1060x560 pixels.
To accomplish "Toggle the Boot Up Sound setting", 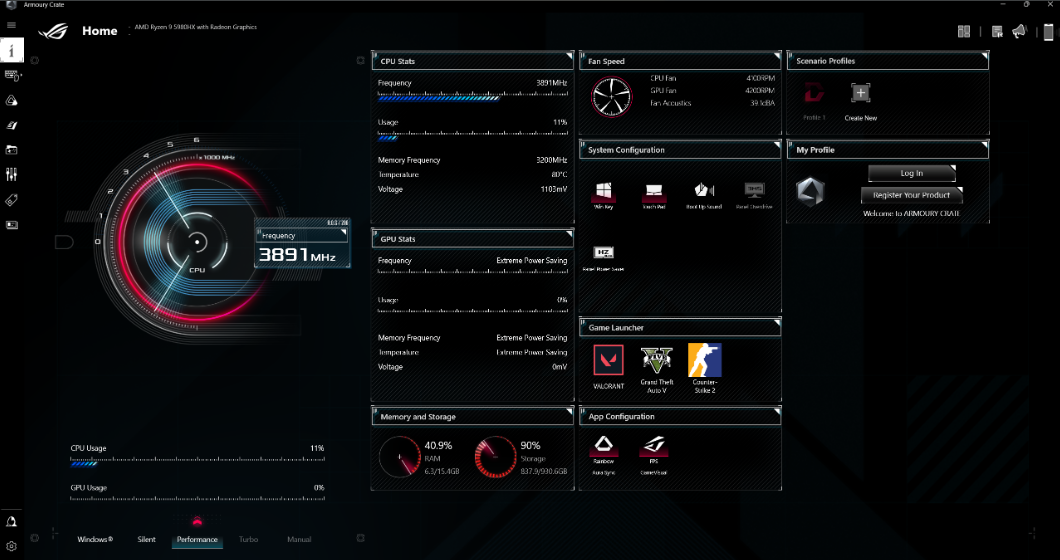I will pyautogui.click(x=704, y=196).
